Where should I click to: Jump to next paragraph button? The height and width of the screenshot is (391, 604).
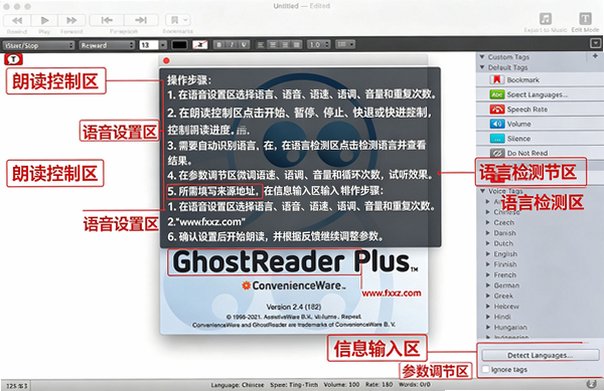(x=141, y=20)
